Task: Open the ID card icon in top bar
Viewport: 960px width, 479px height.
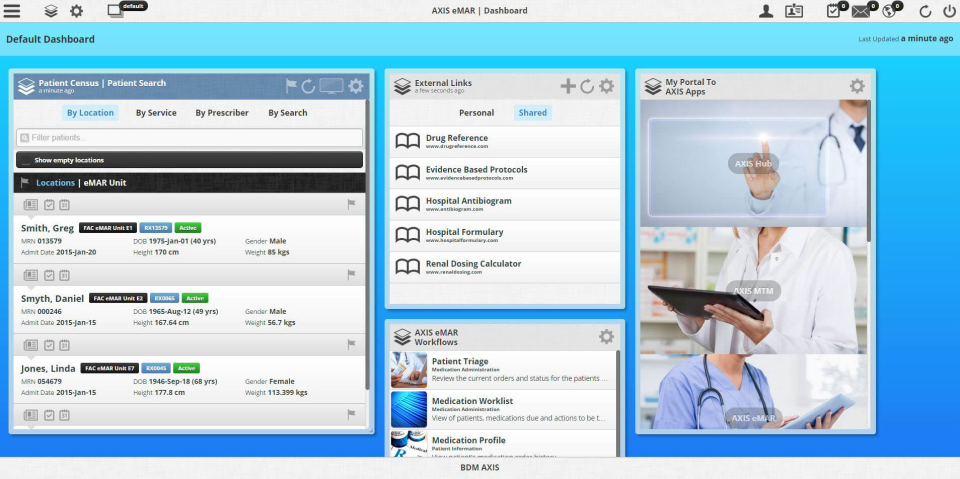Action: click(x=794, y=11)
